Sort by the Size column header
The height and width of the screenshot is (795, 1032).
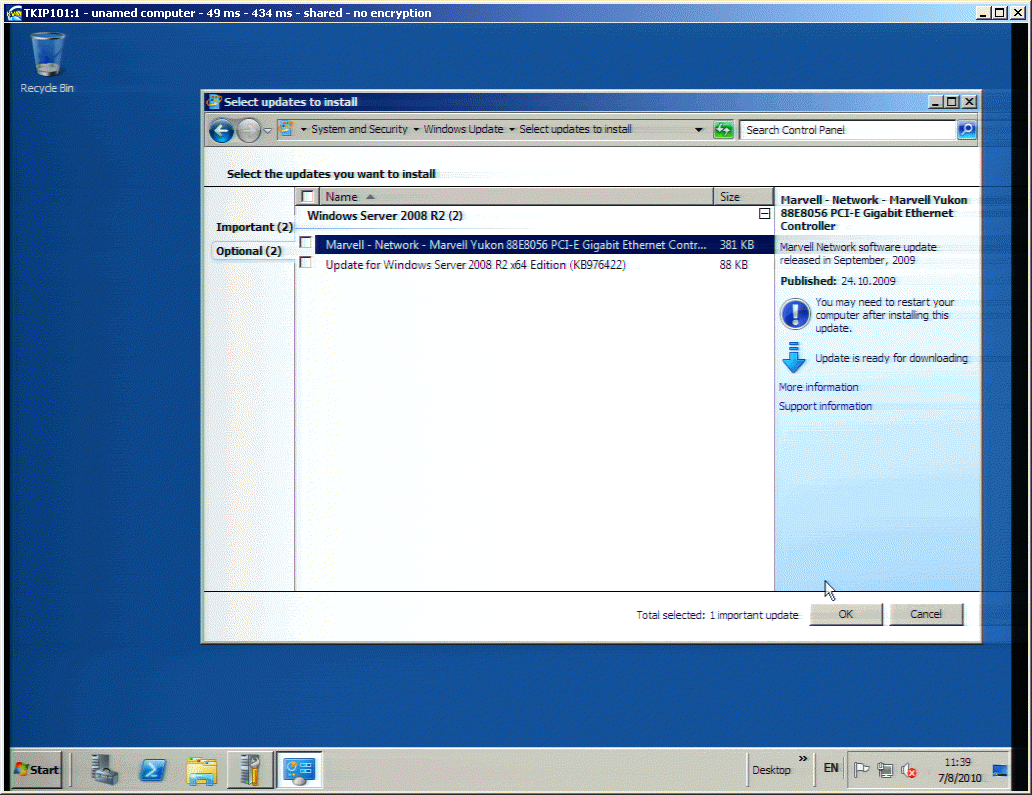coord(743,196)
